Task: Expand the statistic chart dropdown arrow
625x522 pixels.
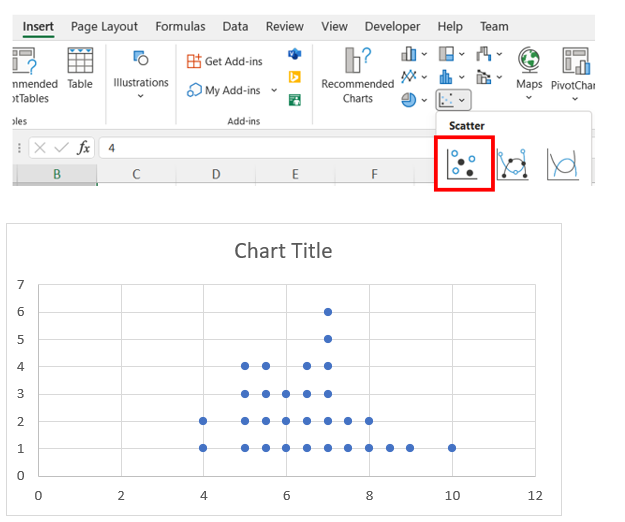Action: (x=462, y=77)
